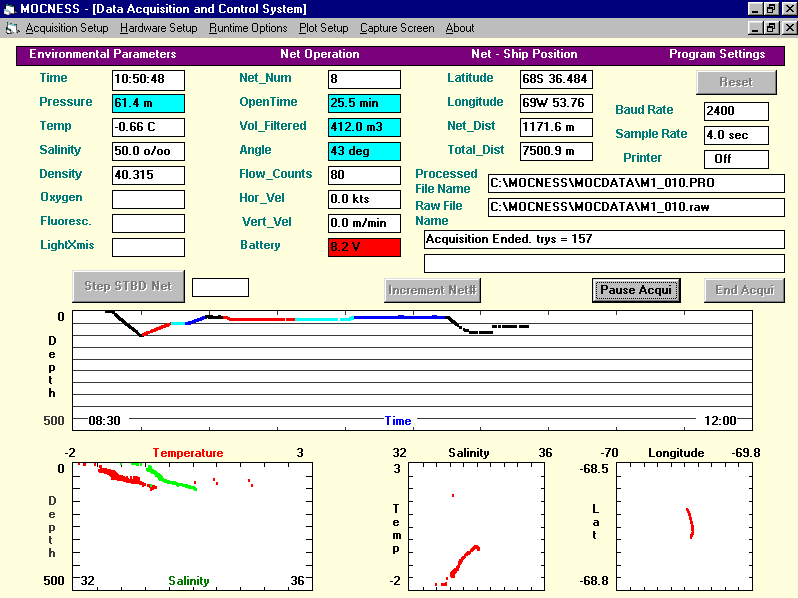The height and width of the screenshot is (598, 798).
Task: Click the empty Oxygen field
Action: pyautogui.click(x=148, y=199)
